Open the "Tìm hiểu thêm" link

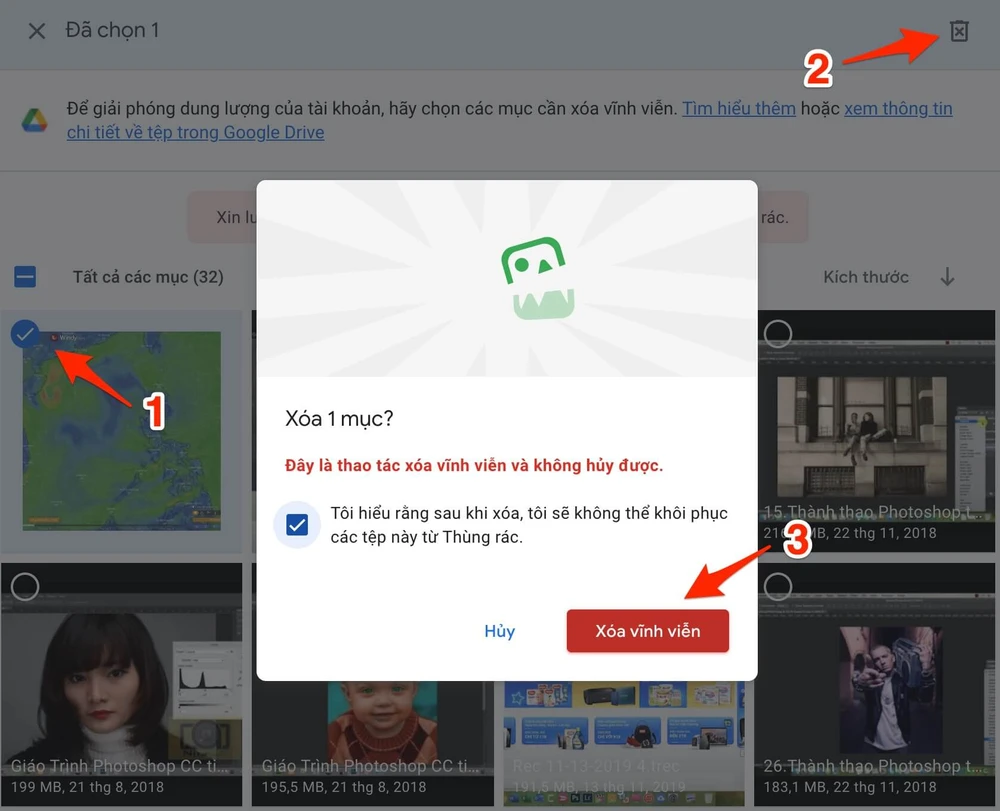pyautogui.click(x=738, y=109)
